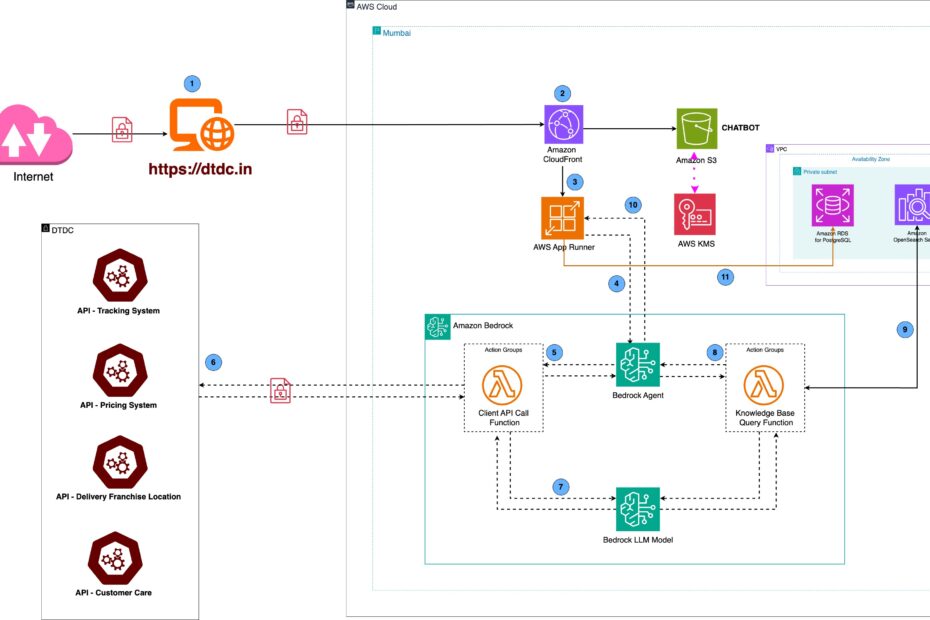Click the AWS Cloud group corner icon

click(350, 5)
